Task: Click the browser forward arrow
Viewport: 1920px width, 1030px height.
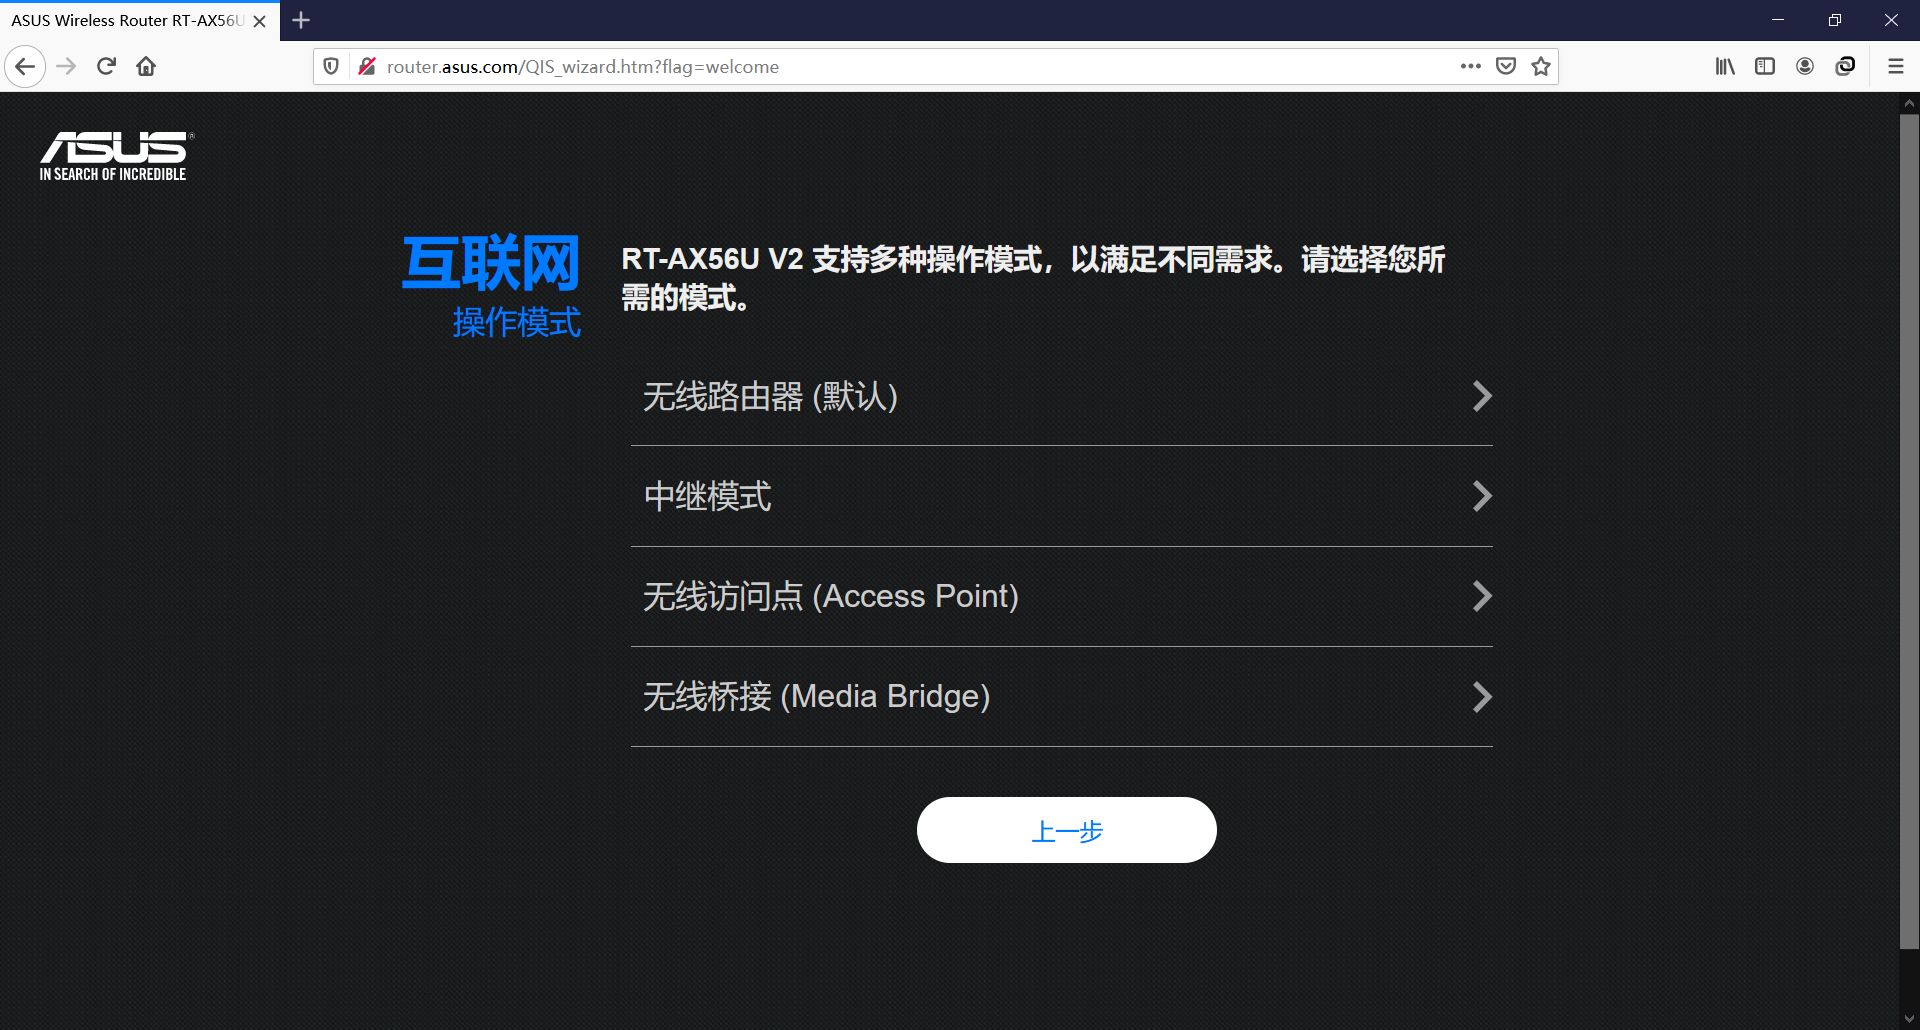Action: (66, 67)
